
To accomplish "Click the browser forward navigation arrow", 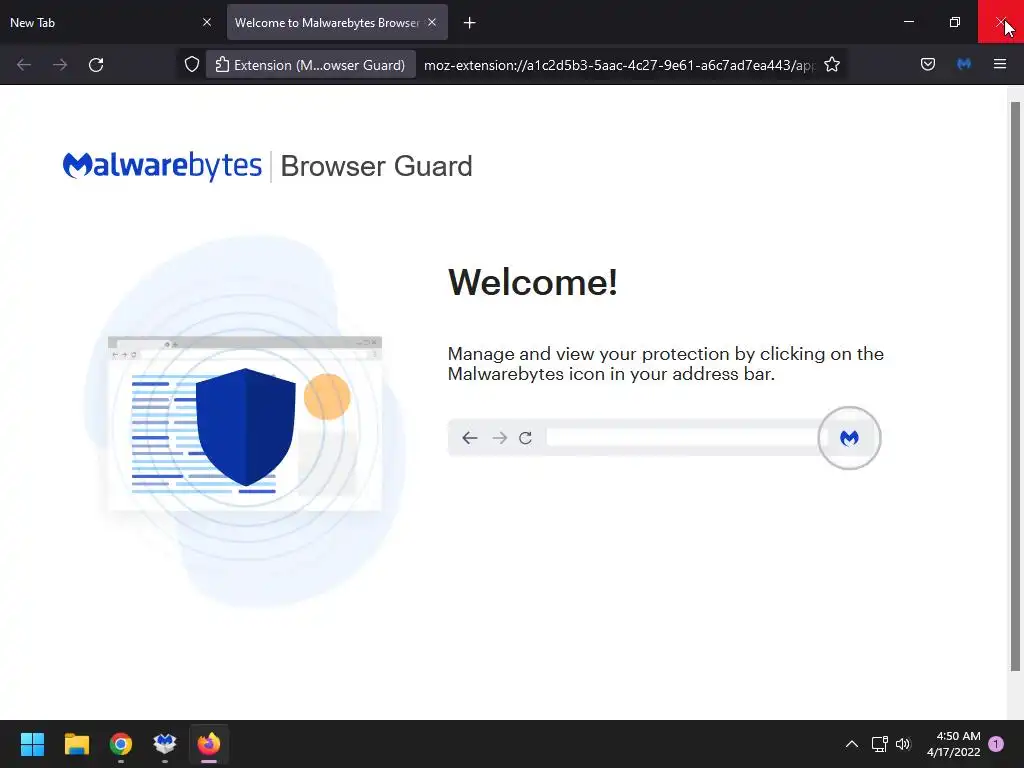I will pyautogui.click(x=60, y=65).
